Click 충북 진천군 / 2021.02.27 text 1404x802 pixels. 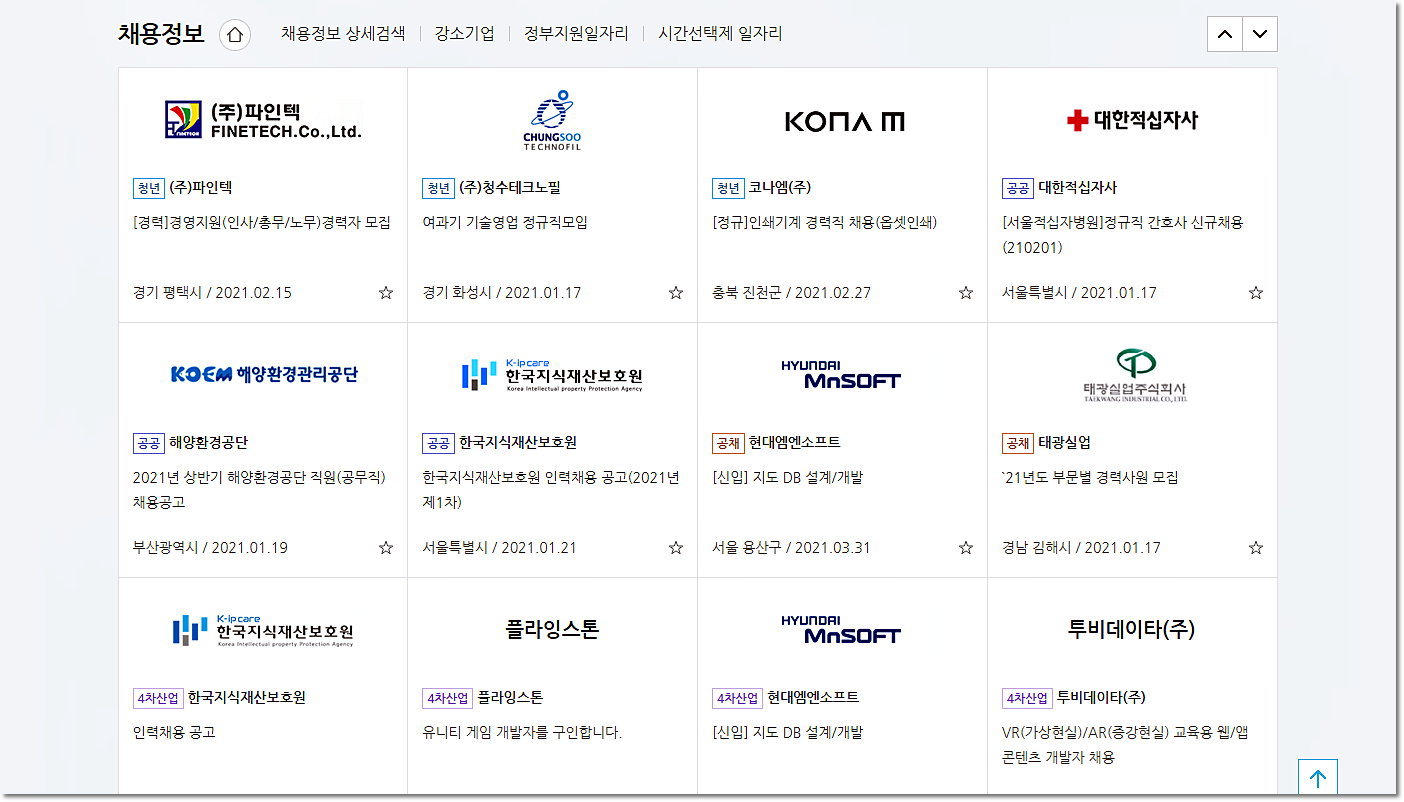click(792, 293)
